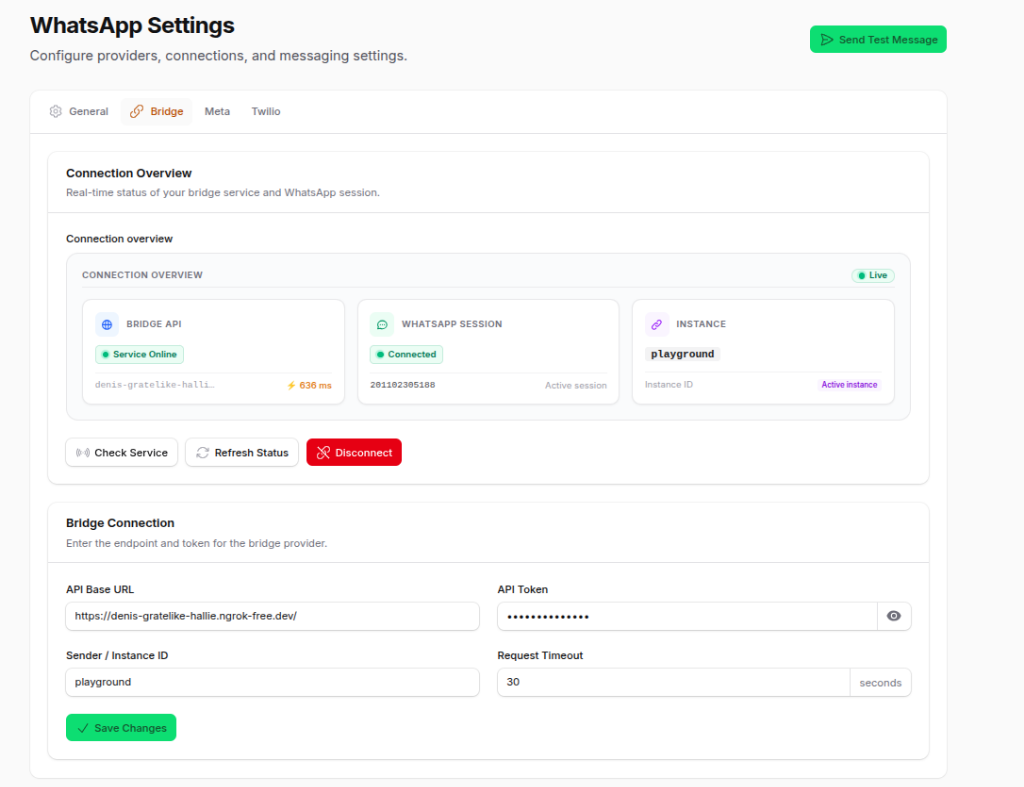Click the broadcast signal icon on Check Service
This screenshot has width=1024, height=787.
[83, 453]
